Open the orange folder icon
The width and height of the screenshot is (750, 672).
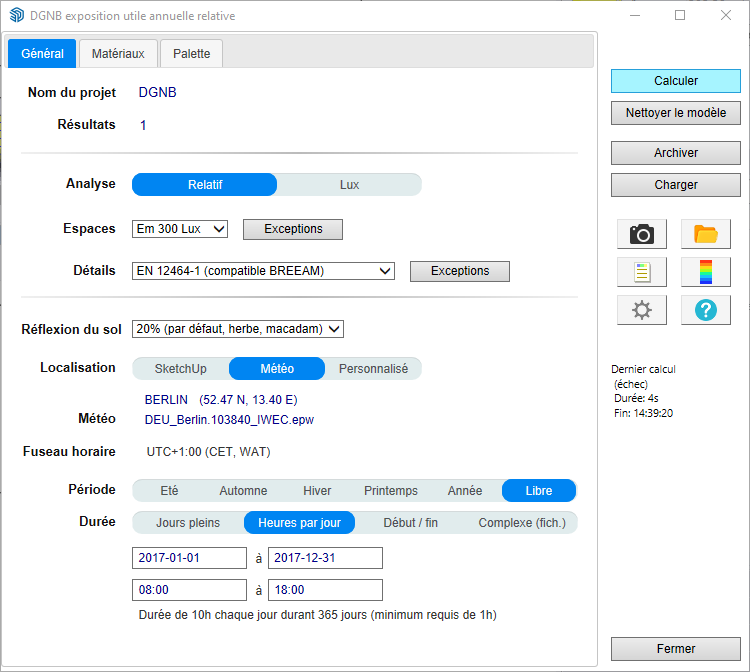(706, 234)
